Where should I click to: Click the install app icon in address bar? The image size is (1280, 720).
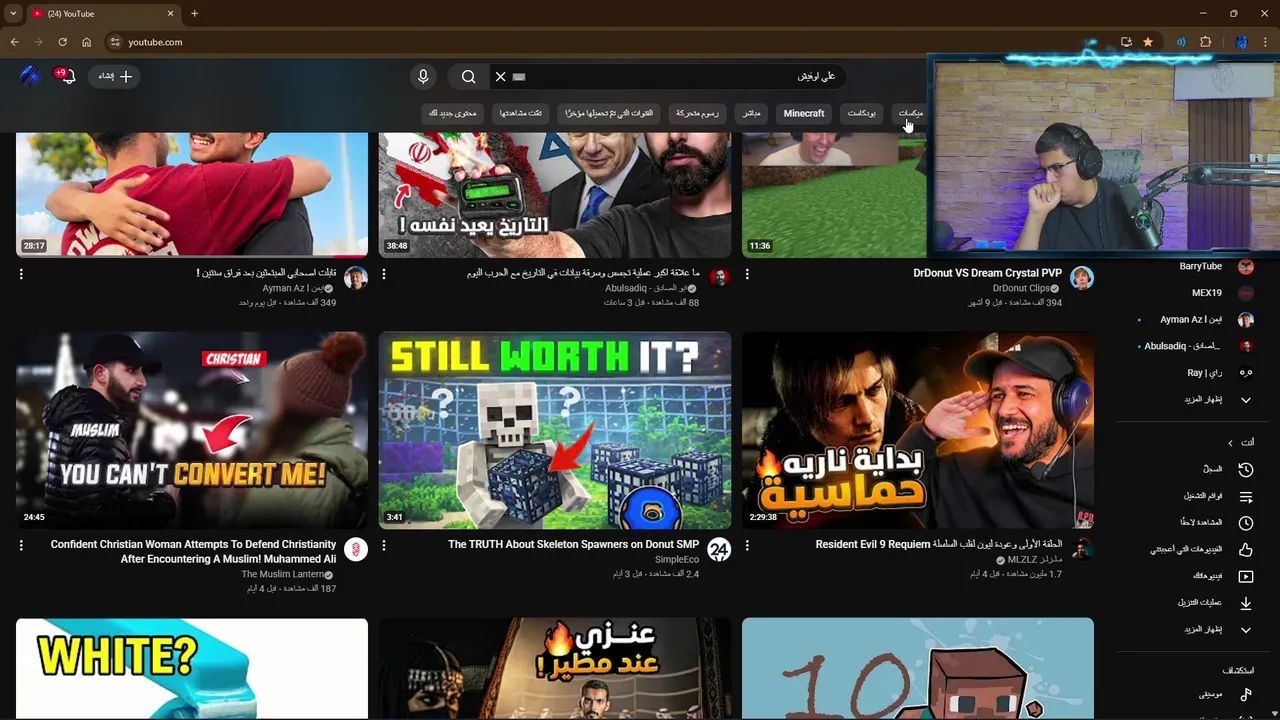(1126, 42)
